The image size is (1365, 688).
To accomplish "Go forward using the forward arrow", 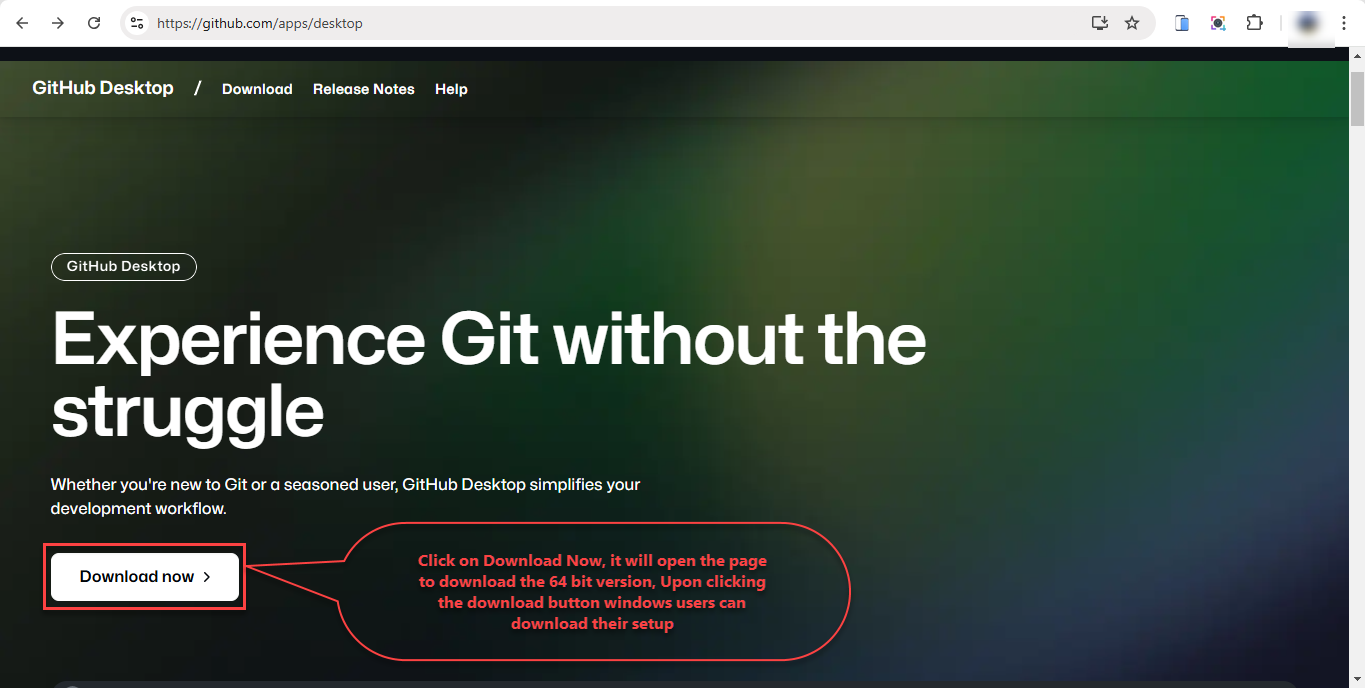I will [57, 22].
